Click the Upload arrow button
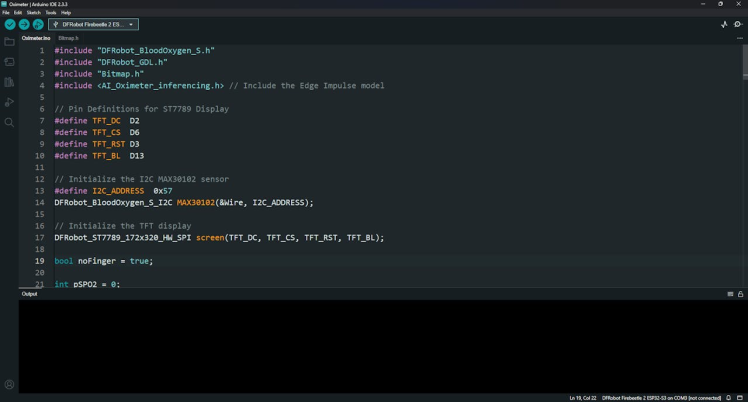Viewport: 748px width, 402px height. (x=24, y=24)
